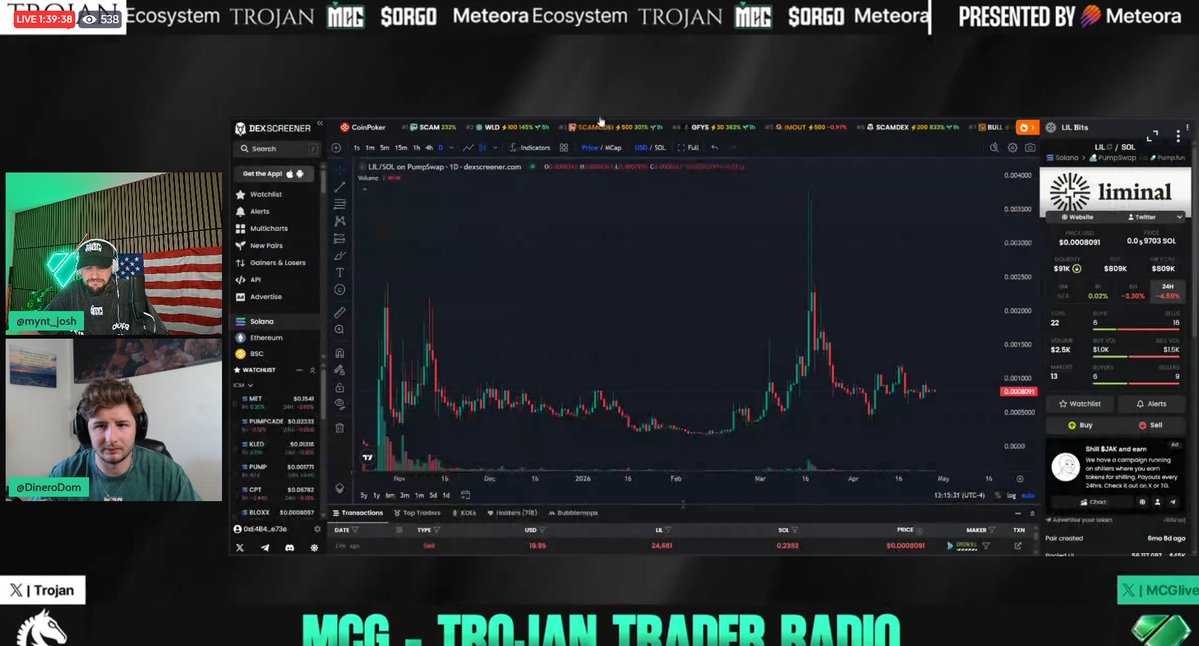Toggle stay in drawing mode pencil-lock

pyautogui.click(x=340, y=370)
